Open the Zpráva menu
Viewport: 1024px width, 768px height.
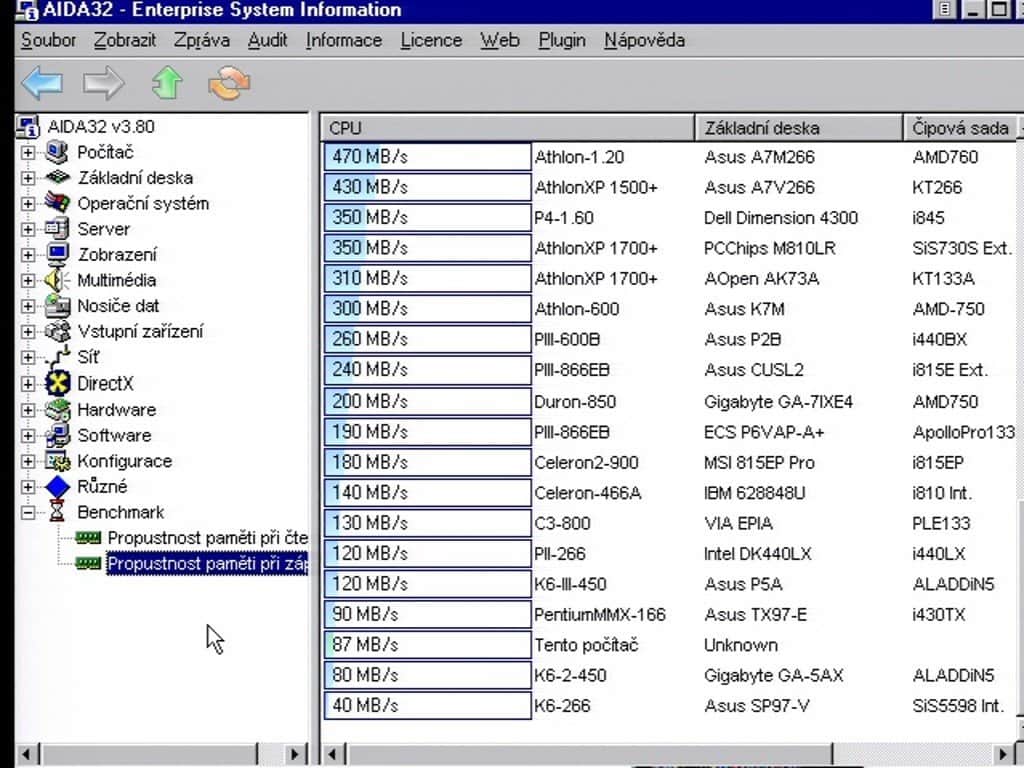[202, 40]
